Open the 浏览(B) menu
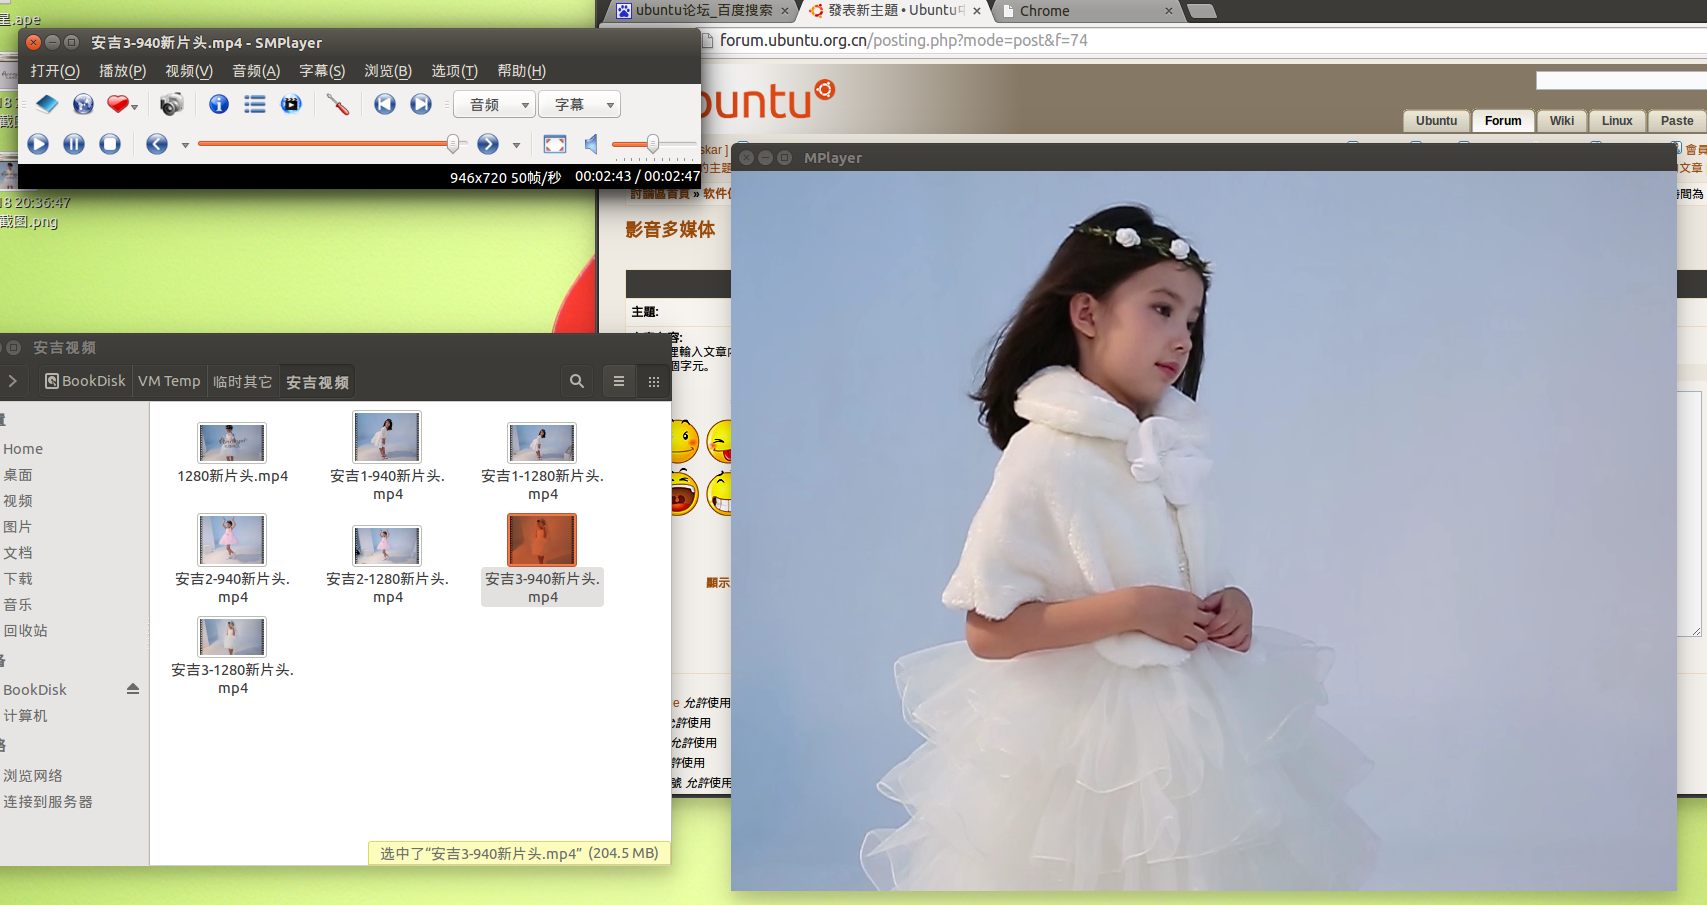1707x905 pixels. [x=388, y=71]
